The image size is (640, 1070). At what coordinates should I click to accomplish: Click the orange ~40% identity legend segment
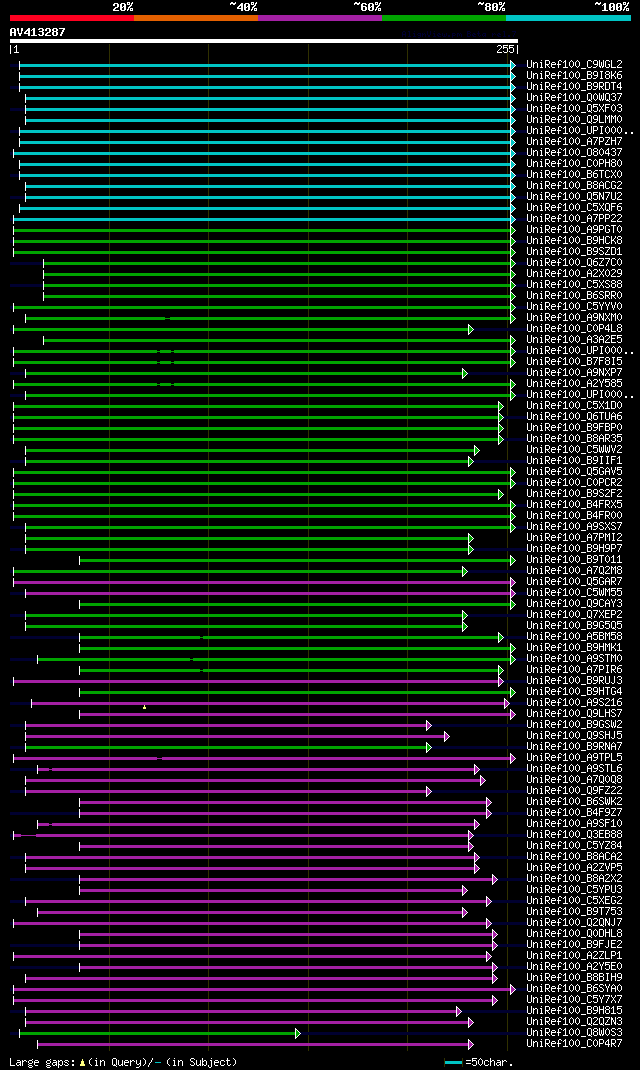196,18
